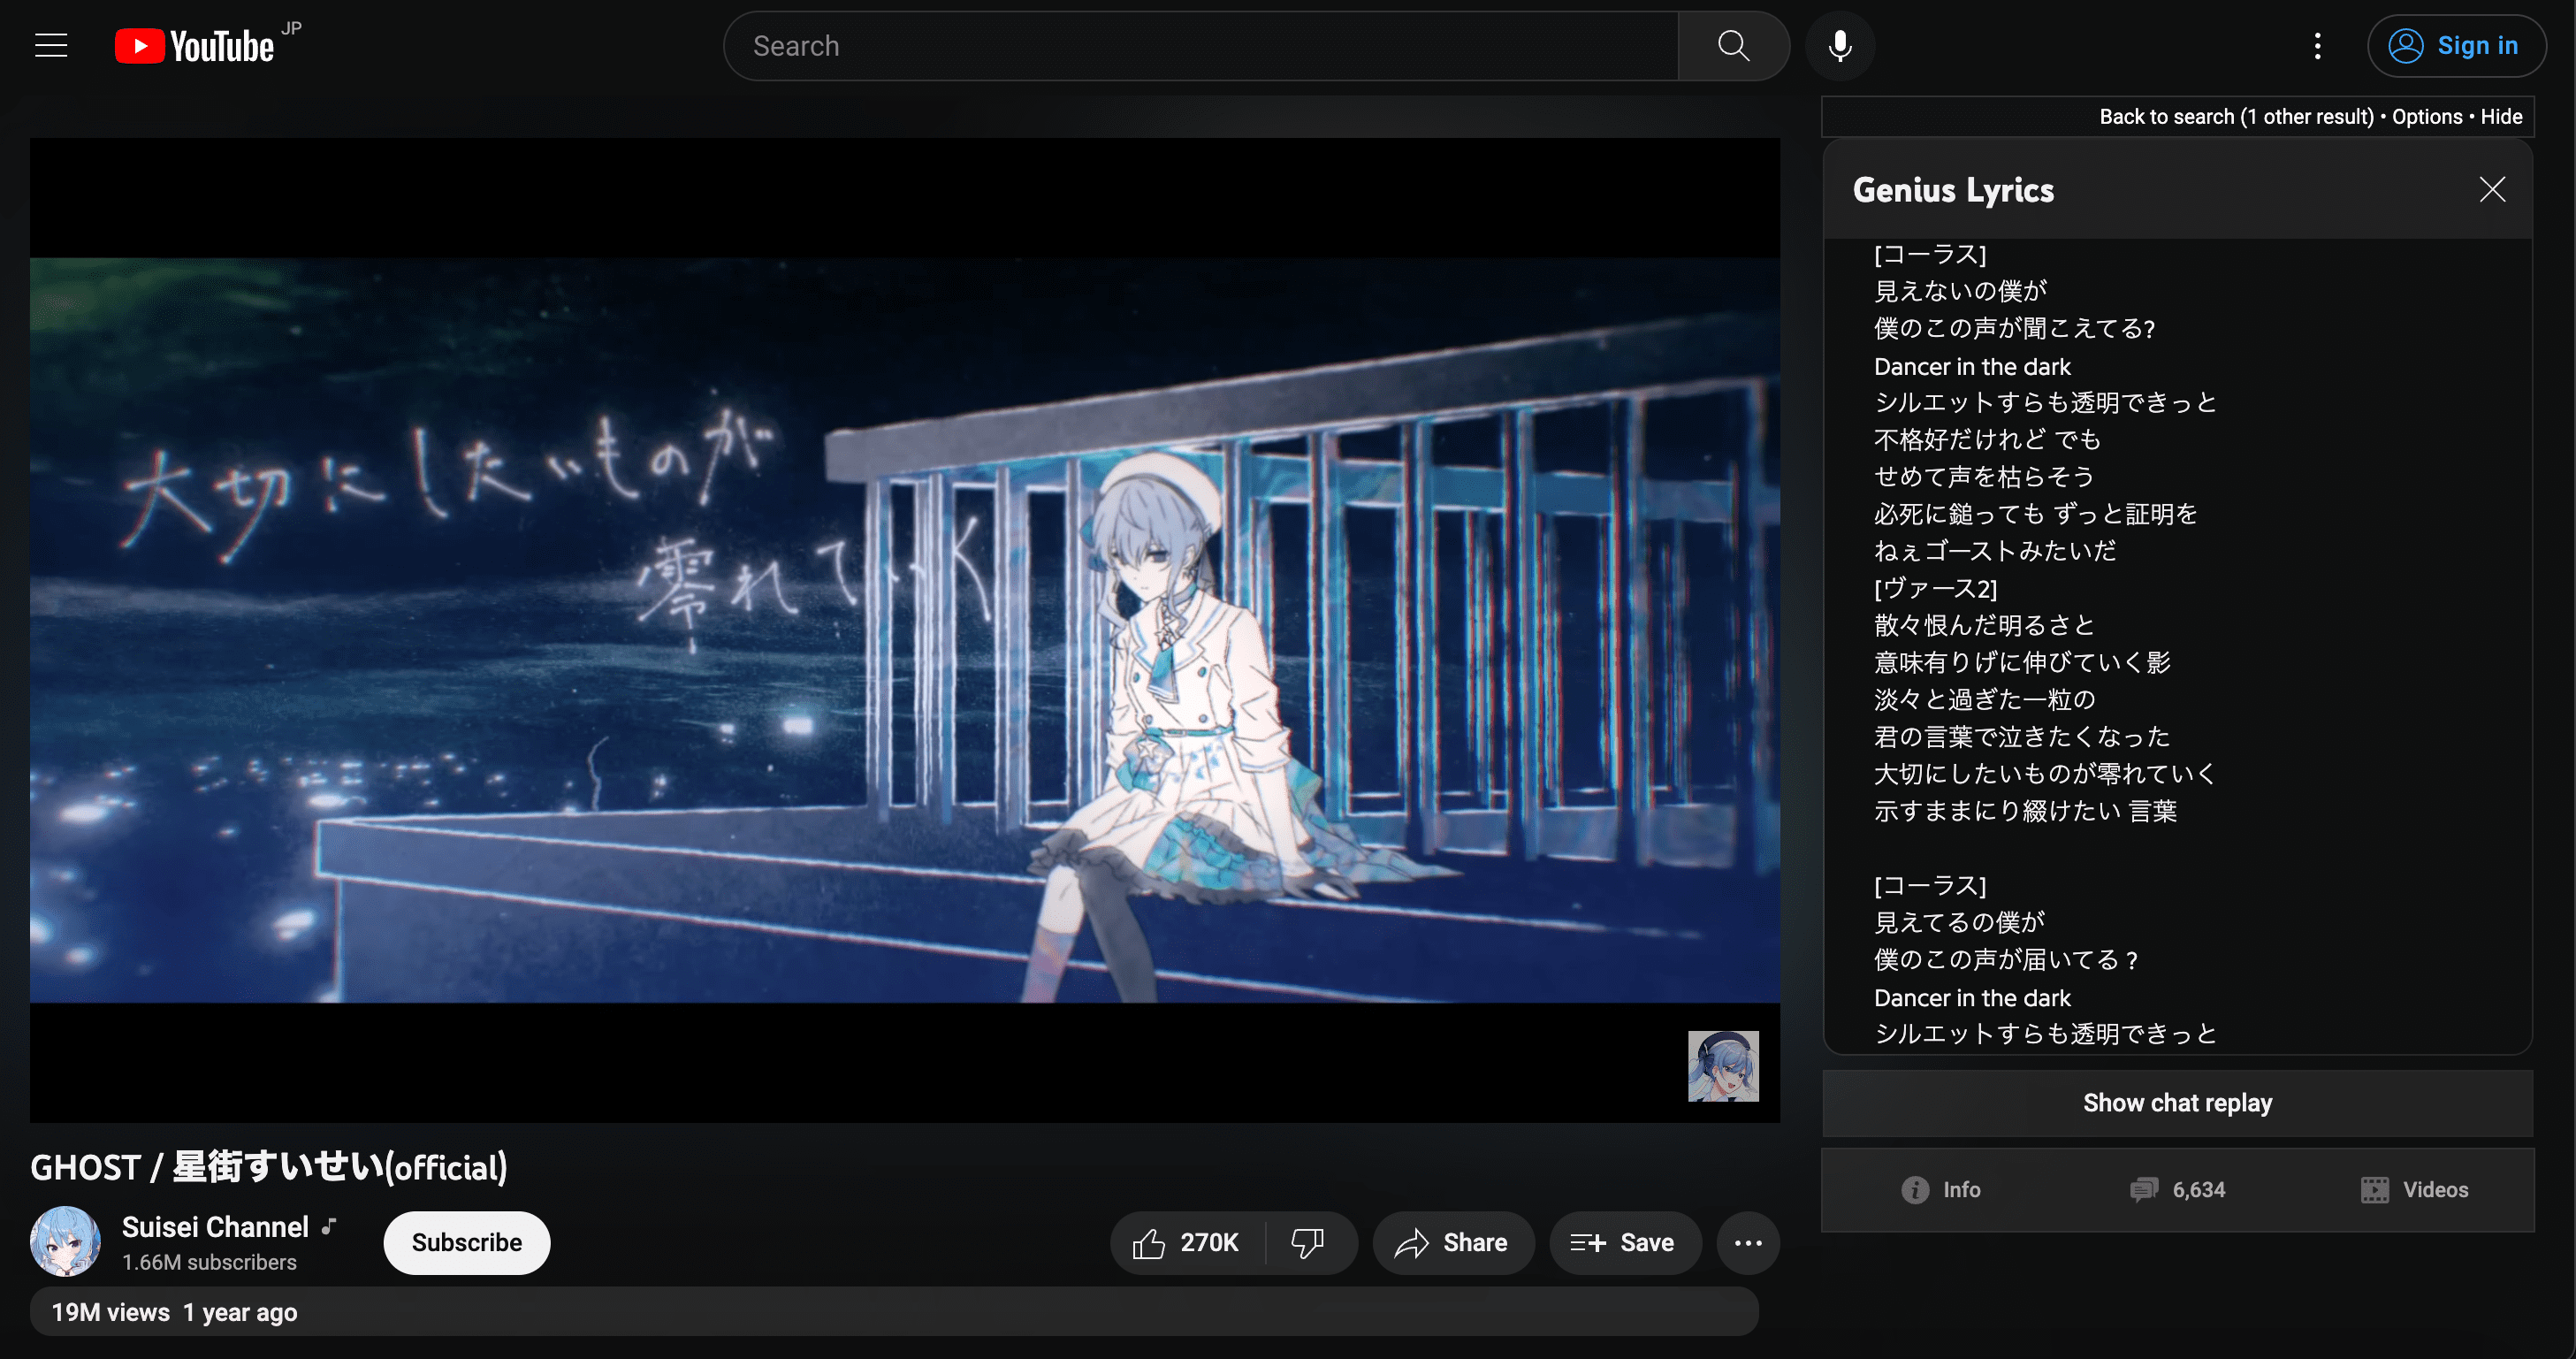The height and width of the screenshot is (1359, 2576).
Task: Open the hamburger guide menu
Action: pyautogui.click(x=51, y=46)
